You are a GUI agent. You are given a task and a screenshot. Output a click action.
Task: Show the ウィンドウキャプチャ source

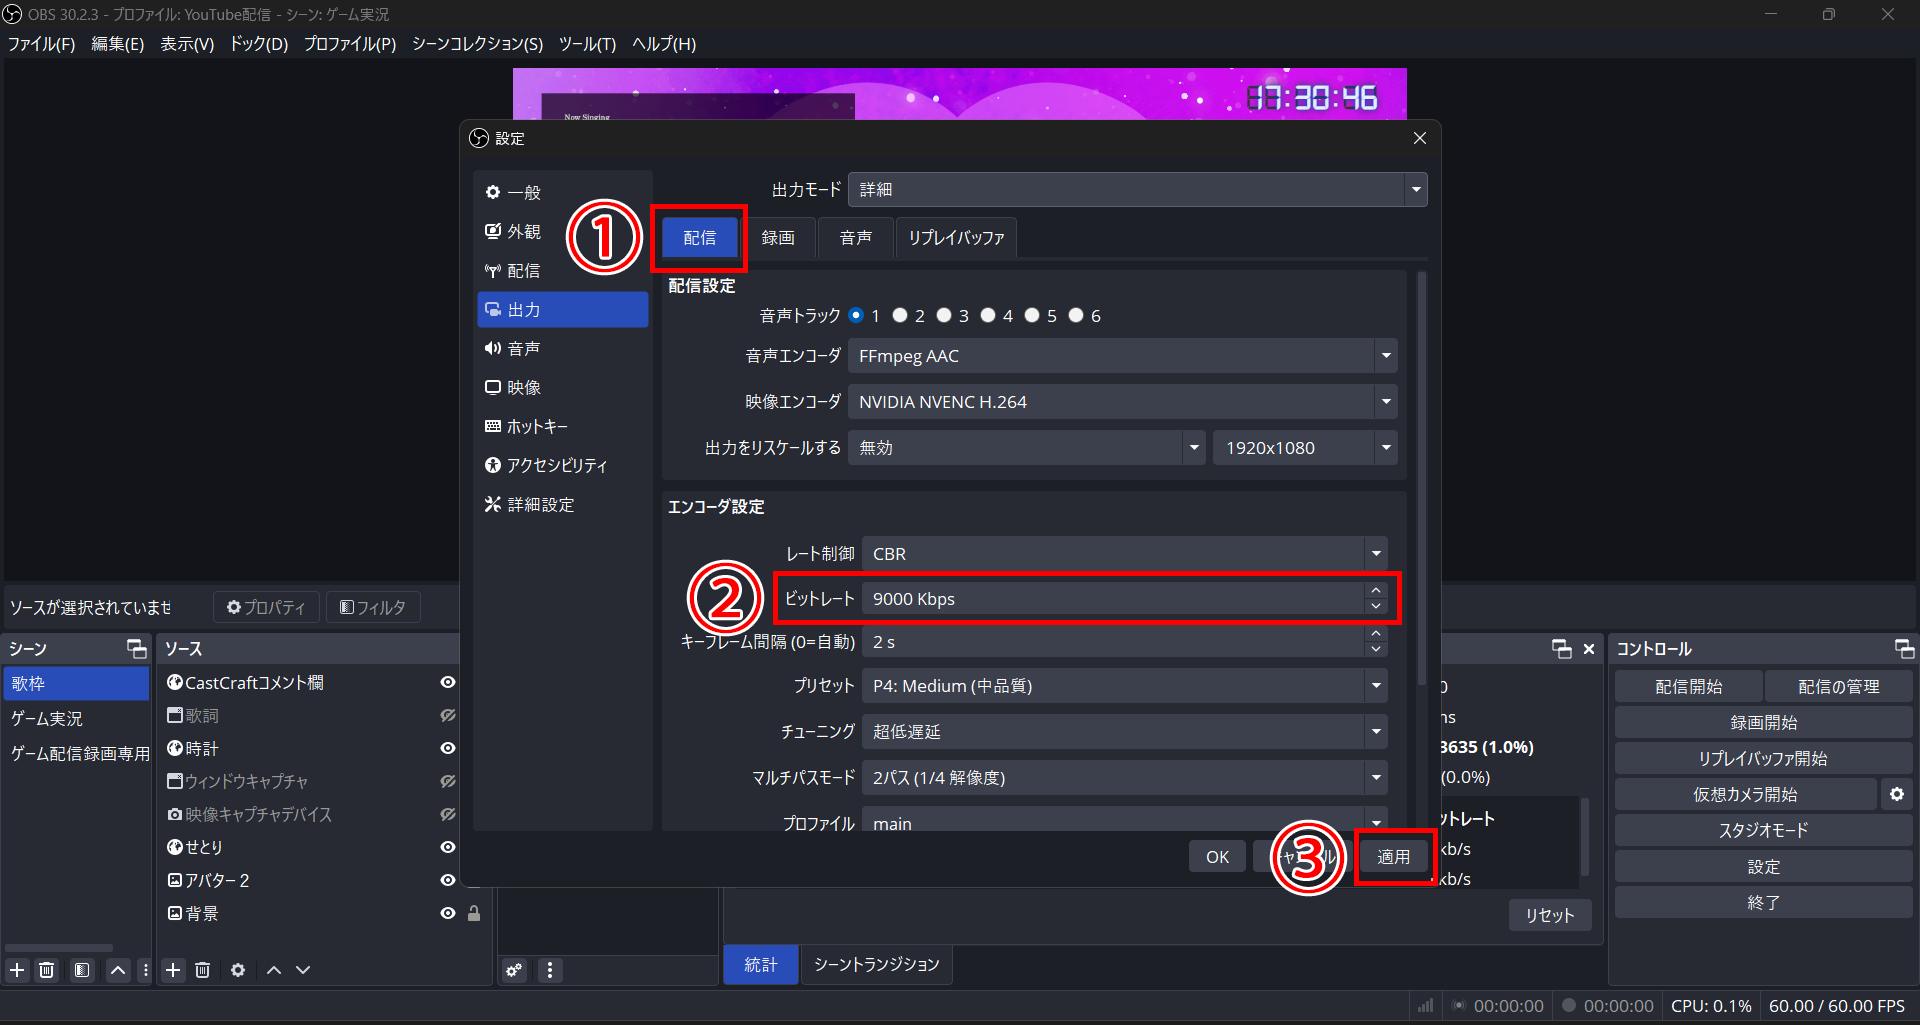(448, 781)
